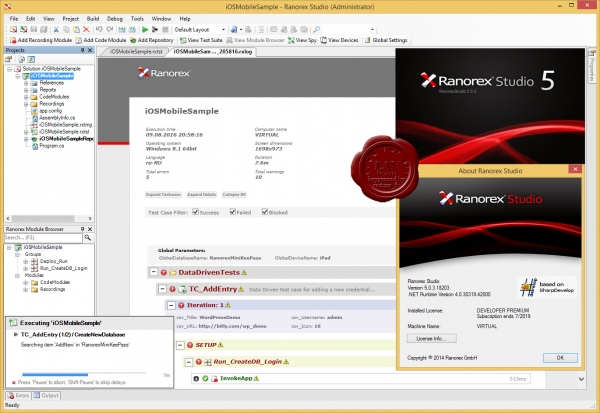Screen dimensions: 600x413
Task: Expand the References node in Projects tree
Action: point(26,83)
